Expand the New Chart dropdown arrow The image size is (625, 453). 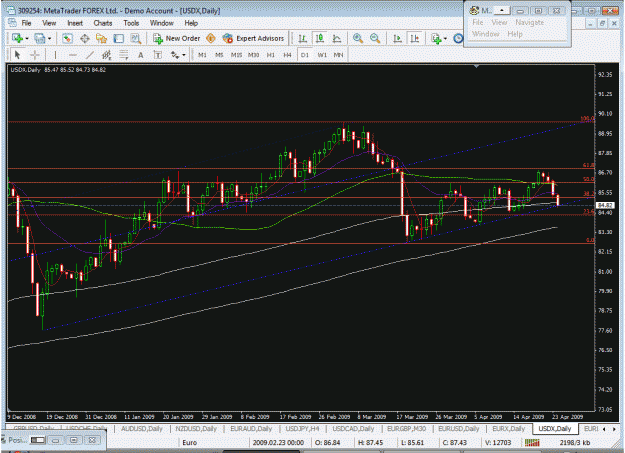click(x=27, y=39)
